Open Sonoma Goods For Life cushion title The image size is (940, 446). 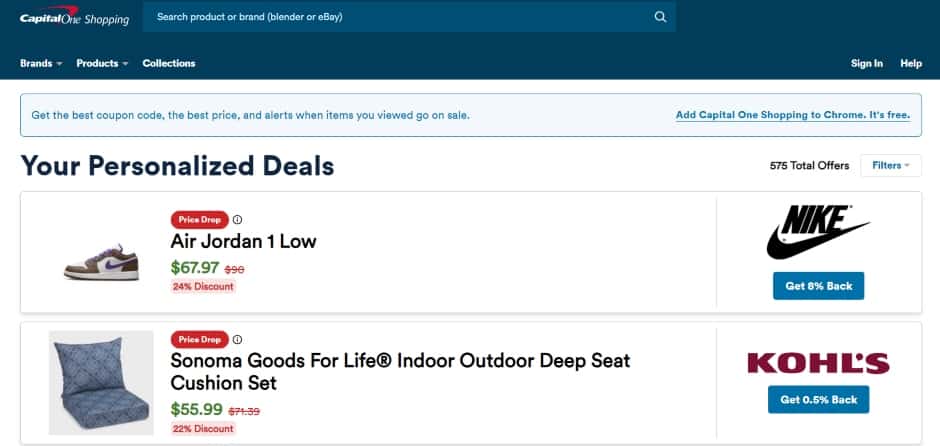pos(400,372)
